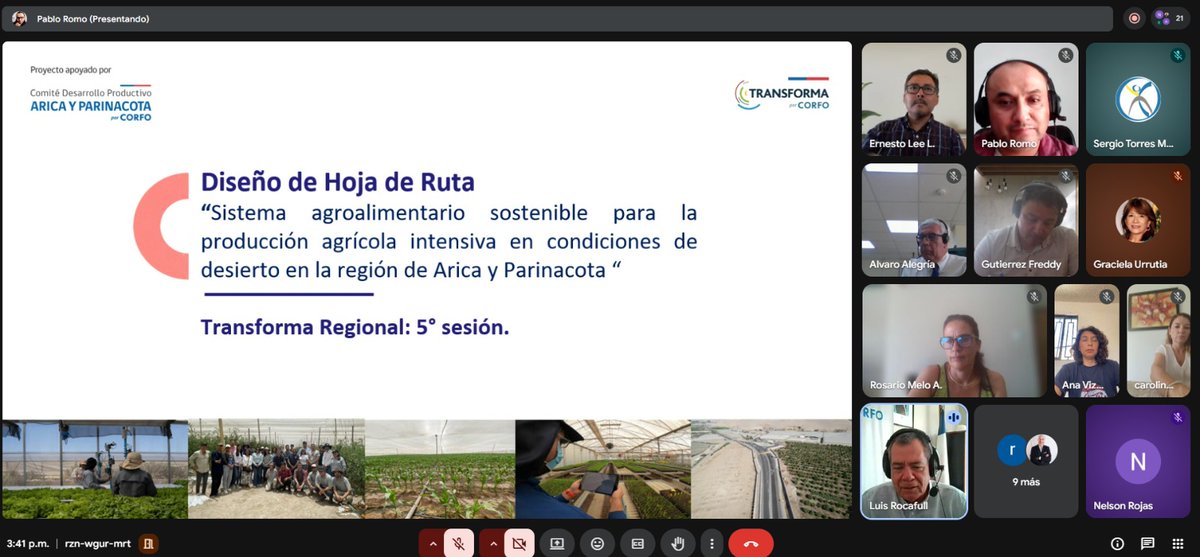Expand video settings arrow beside the camera
Screen dimensions: 1200x557
[494, 543]
